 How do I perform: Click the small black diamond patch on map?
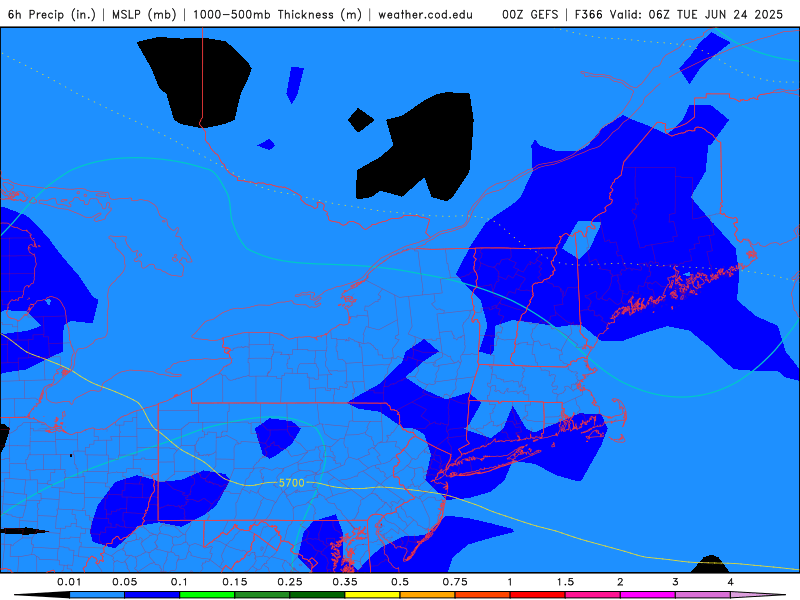point(360,120)
